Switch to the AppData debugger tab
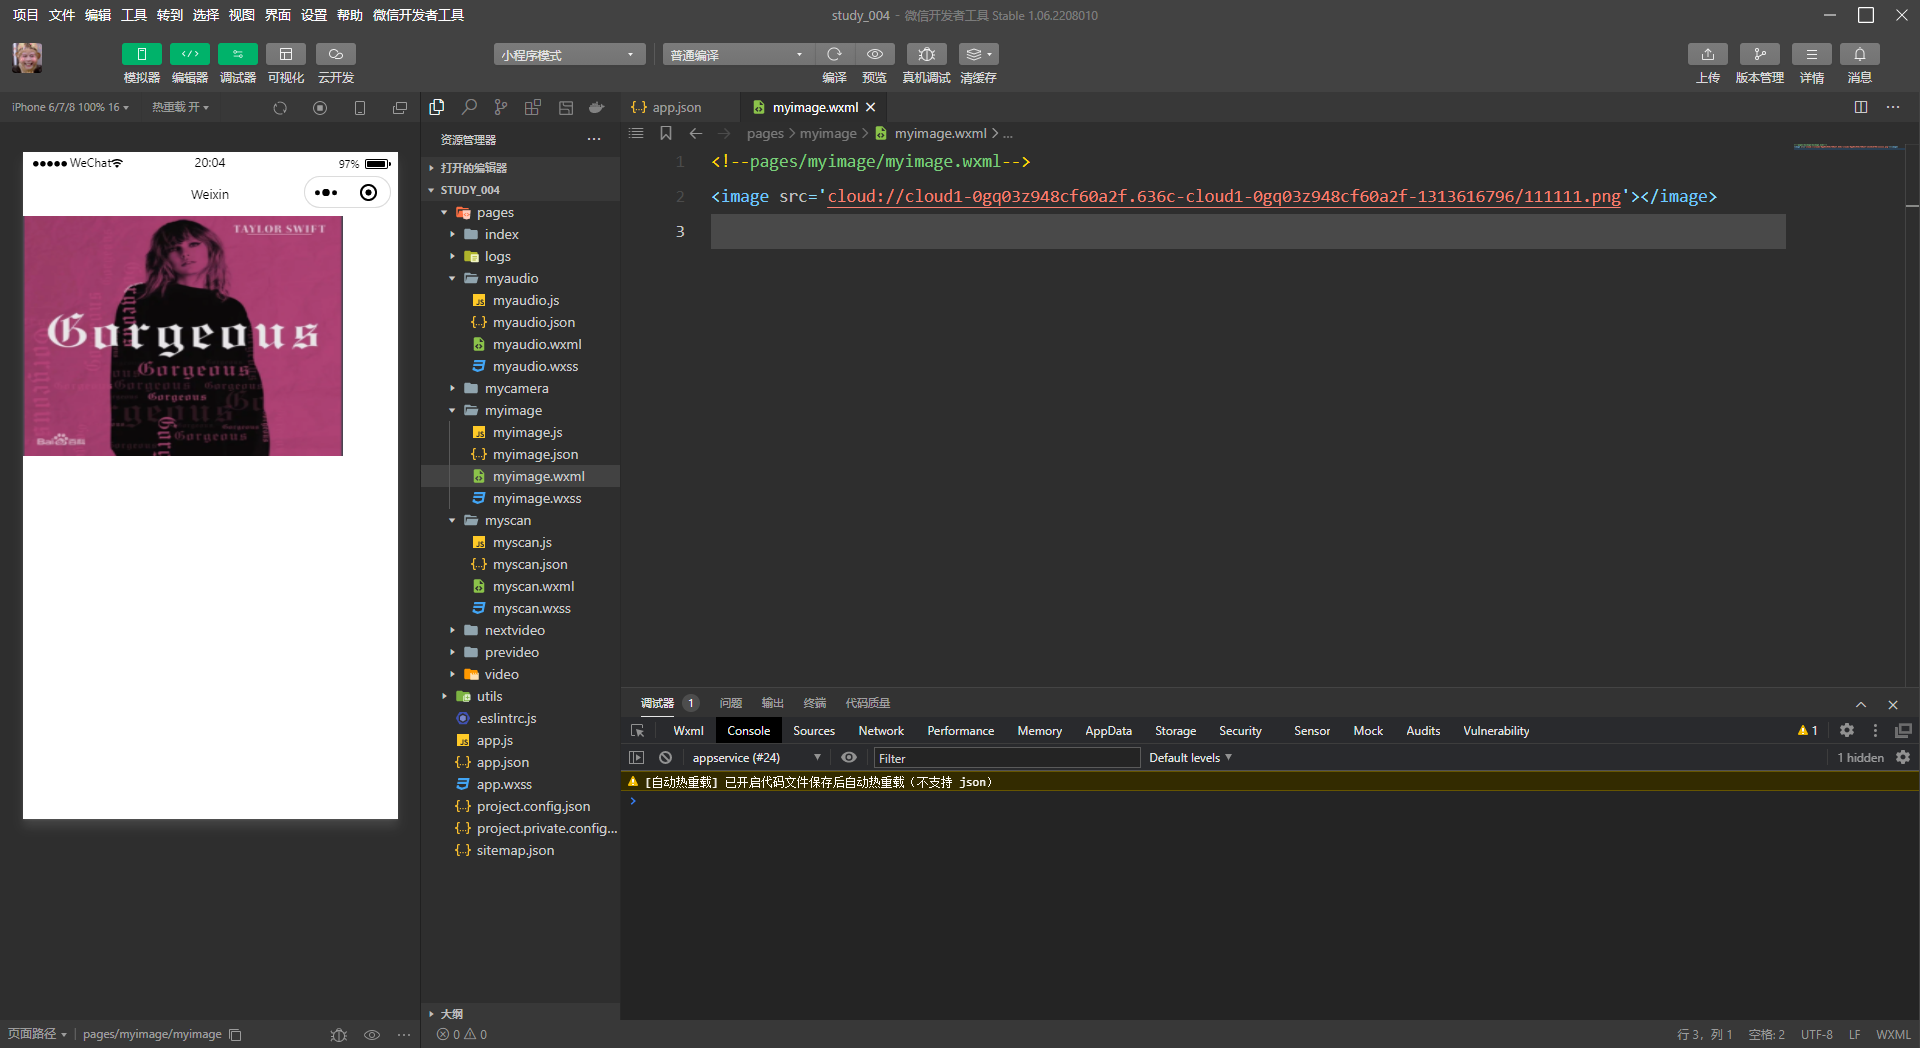 point(1108,731)
